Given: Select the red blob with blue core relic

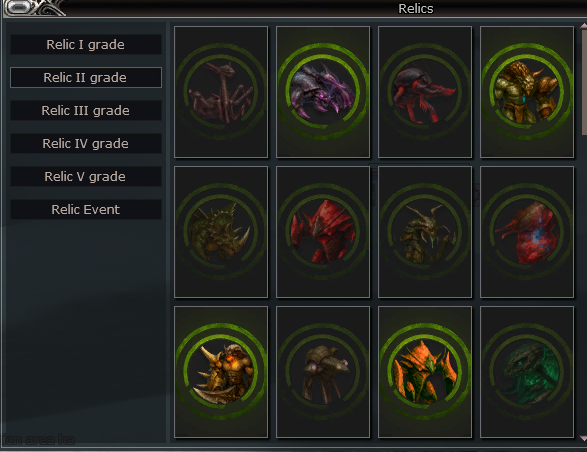Looking at the screenshot, I should [x=527, y=232].
